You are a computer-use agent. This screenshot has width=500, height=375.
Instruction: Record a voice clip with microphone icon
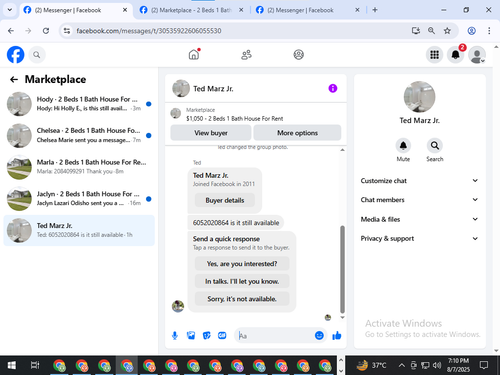pyautogui.click(x=175, y=335)
